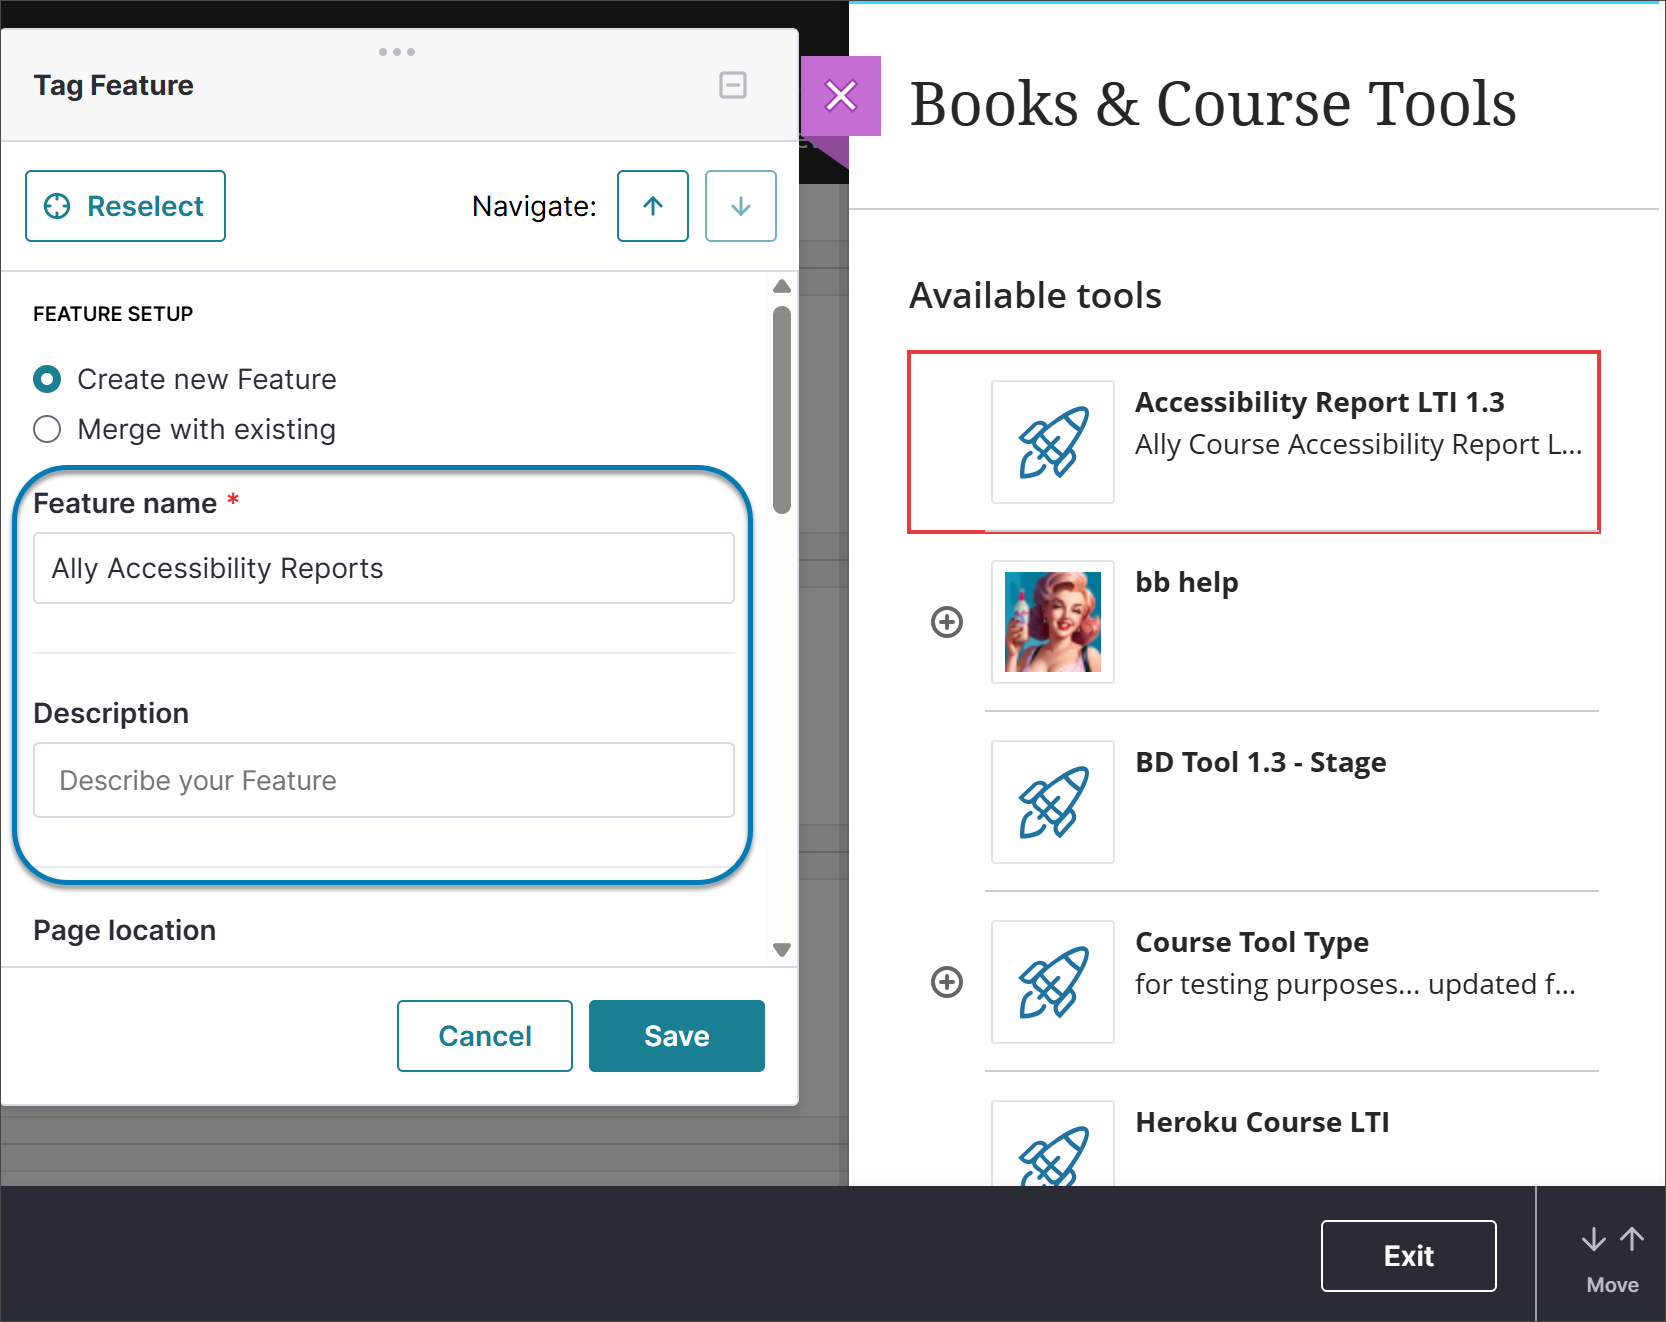Select the Accessibility Report LTI 1.3 rocket icon

pyautogui.click(x=1052, y=442)
